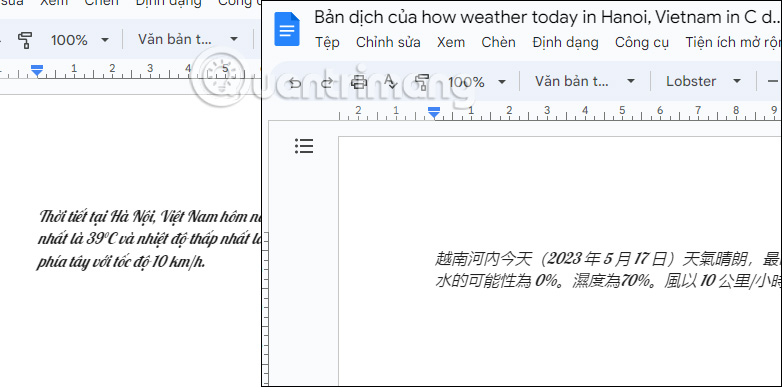Screen dimensions: 782x387
Task: Open zoom 100% dropdown in front window
Action: click(x=477, y=82)
